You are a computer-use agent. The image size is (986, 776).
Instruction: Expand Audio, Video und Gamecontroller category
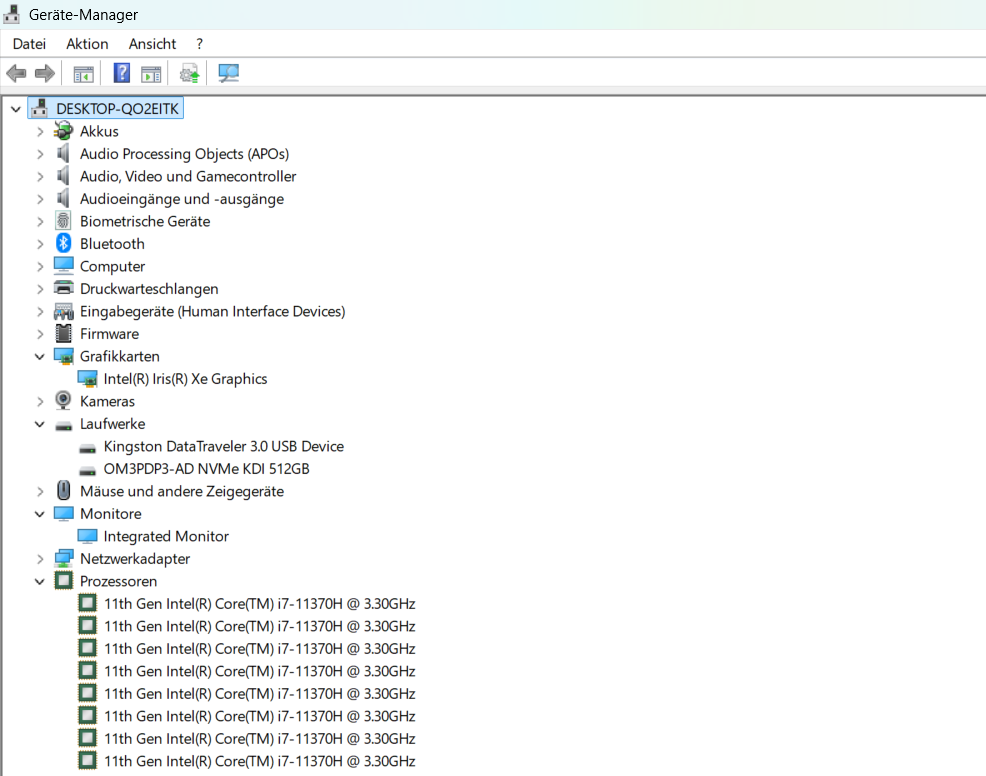[x=40, y=177]
